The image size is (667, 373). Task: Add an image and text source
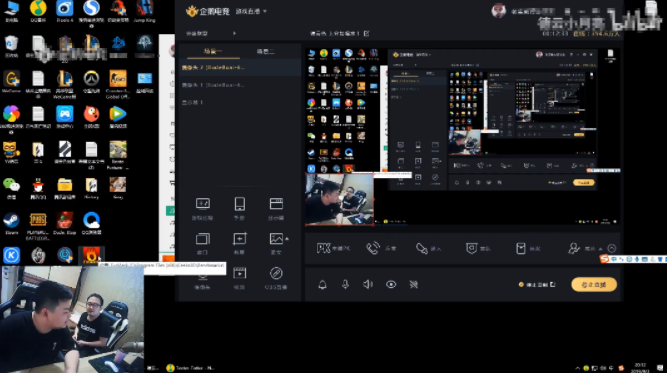pyautogui.click(x=276, y=243)
